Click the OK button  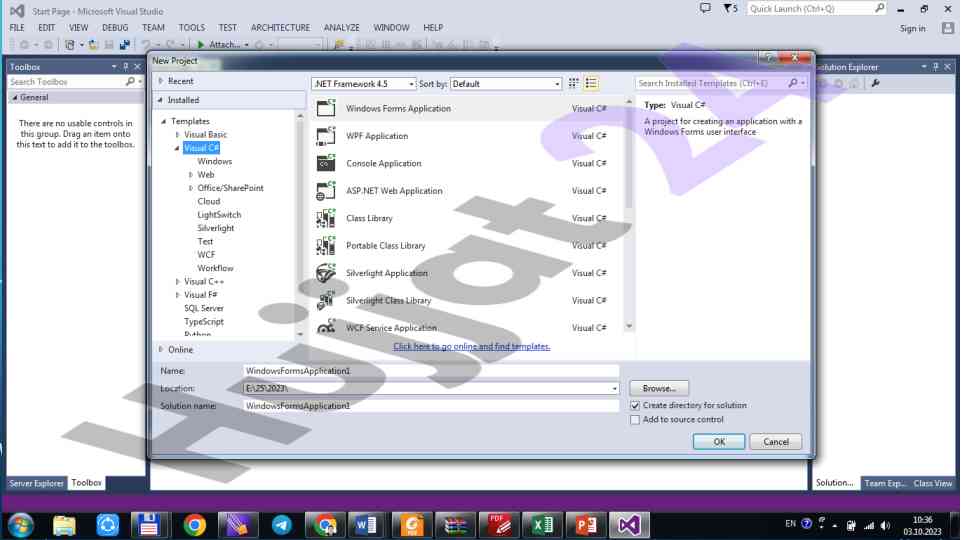click(719, 442)
